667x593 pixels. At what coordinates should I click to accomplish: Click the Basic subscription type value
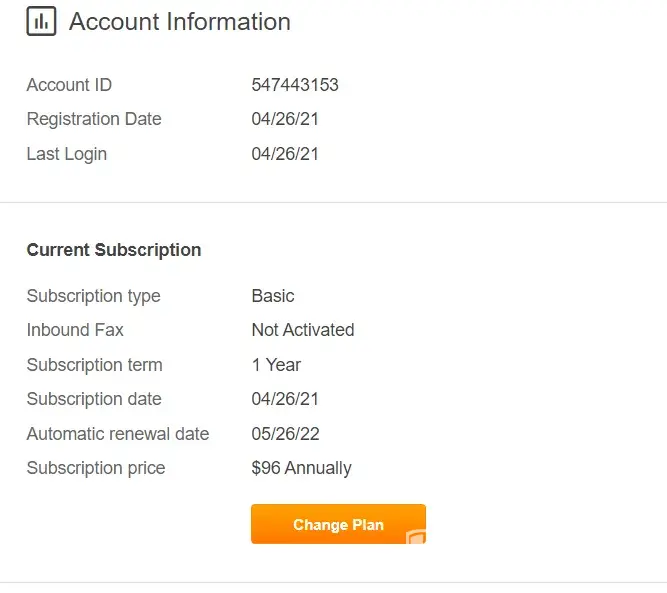click(x=273, y=296)
